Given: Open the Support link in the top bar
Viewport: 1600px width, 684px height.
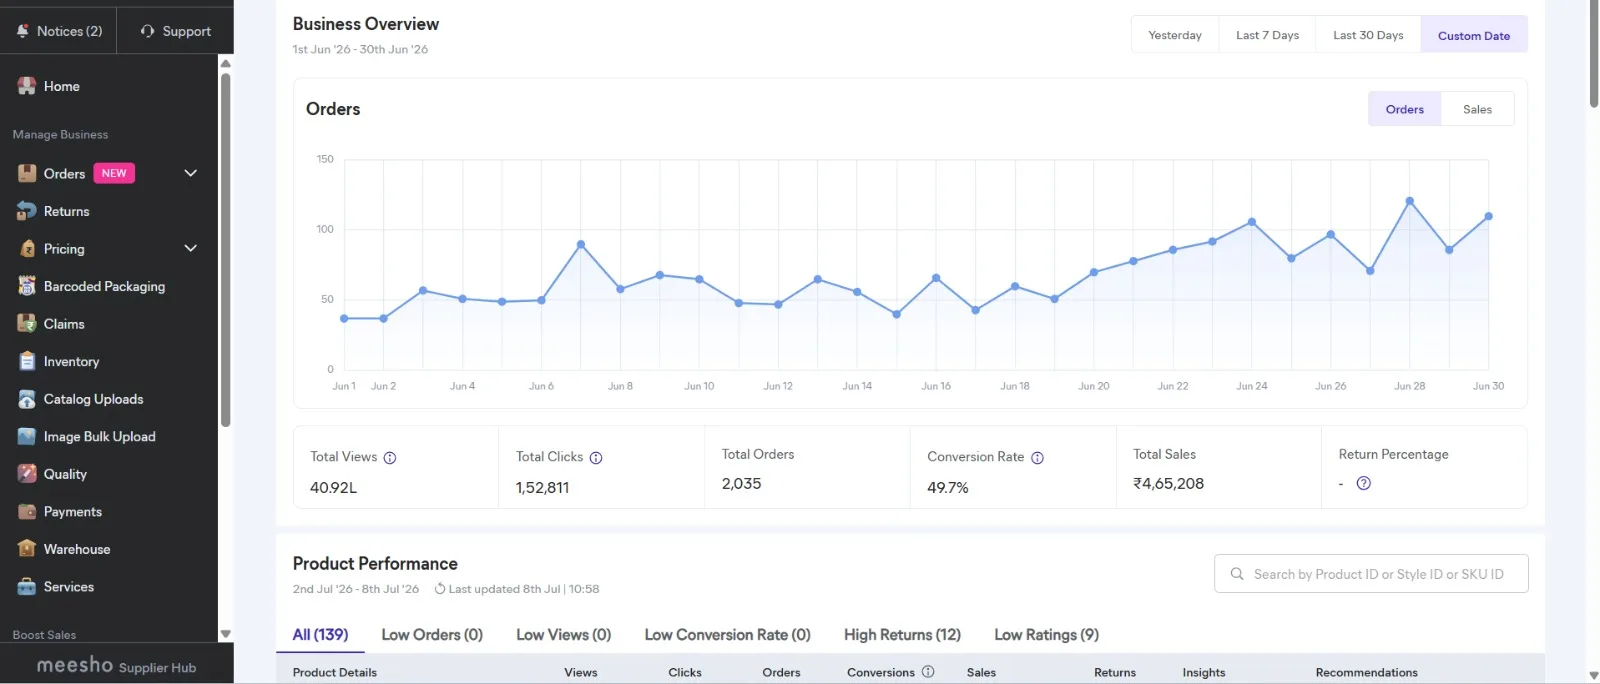Looking at the screenshot, I should [x=176, y=31].
